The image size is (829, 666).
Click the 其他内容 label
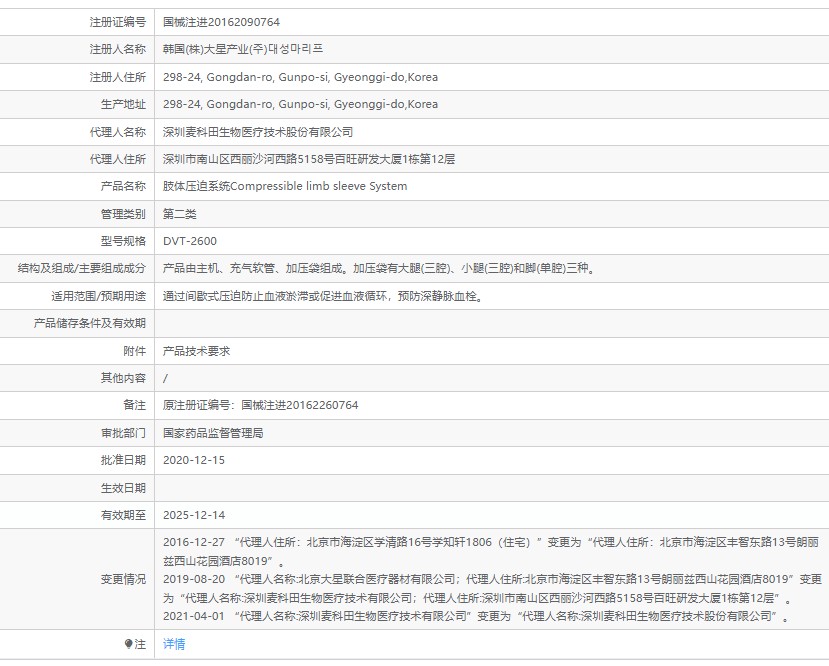[x=123, y=378]
